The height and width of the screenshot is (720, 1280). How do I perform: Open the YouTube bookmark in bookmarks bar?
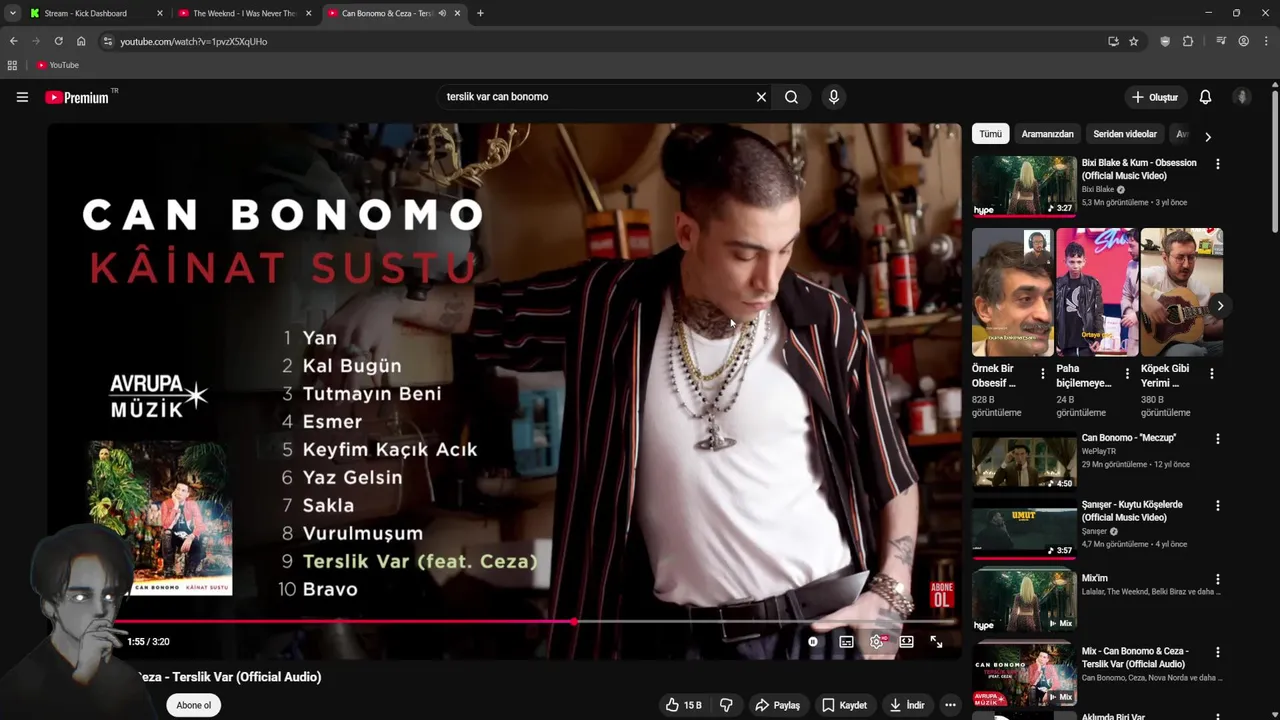pyautogui.click(x=57, y=65)
